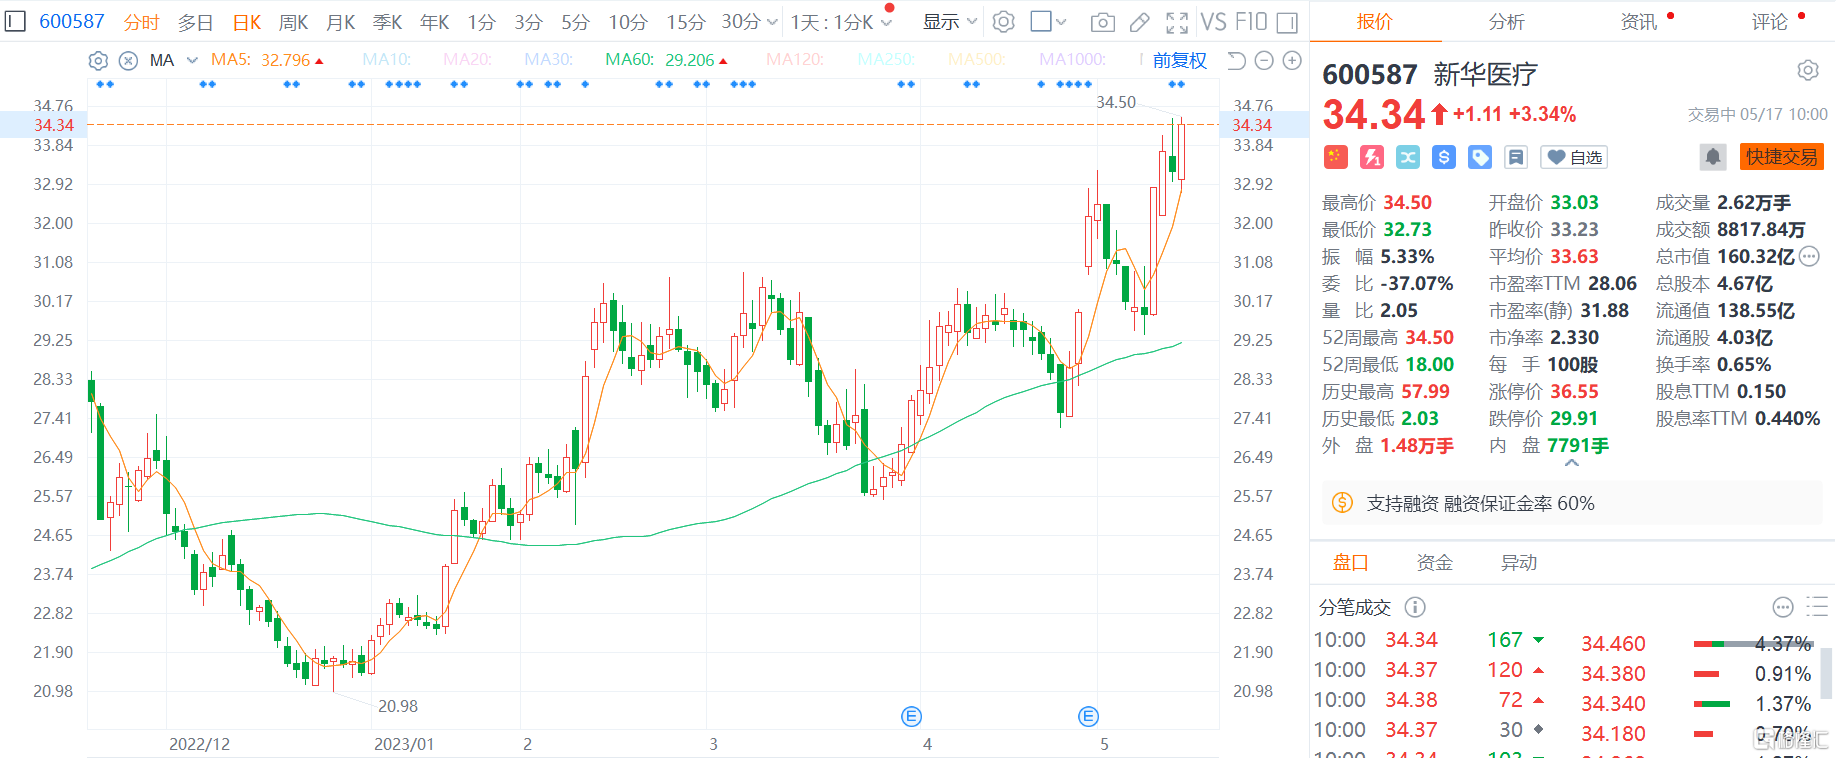
Task: Open more options ellipsis in 分笔成交
Action: tap(1783, 607)
